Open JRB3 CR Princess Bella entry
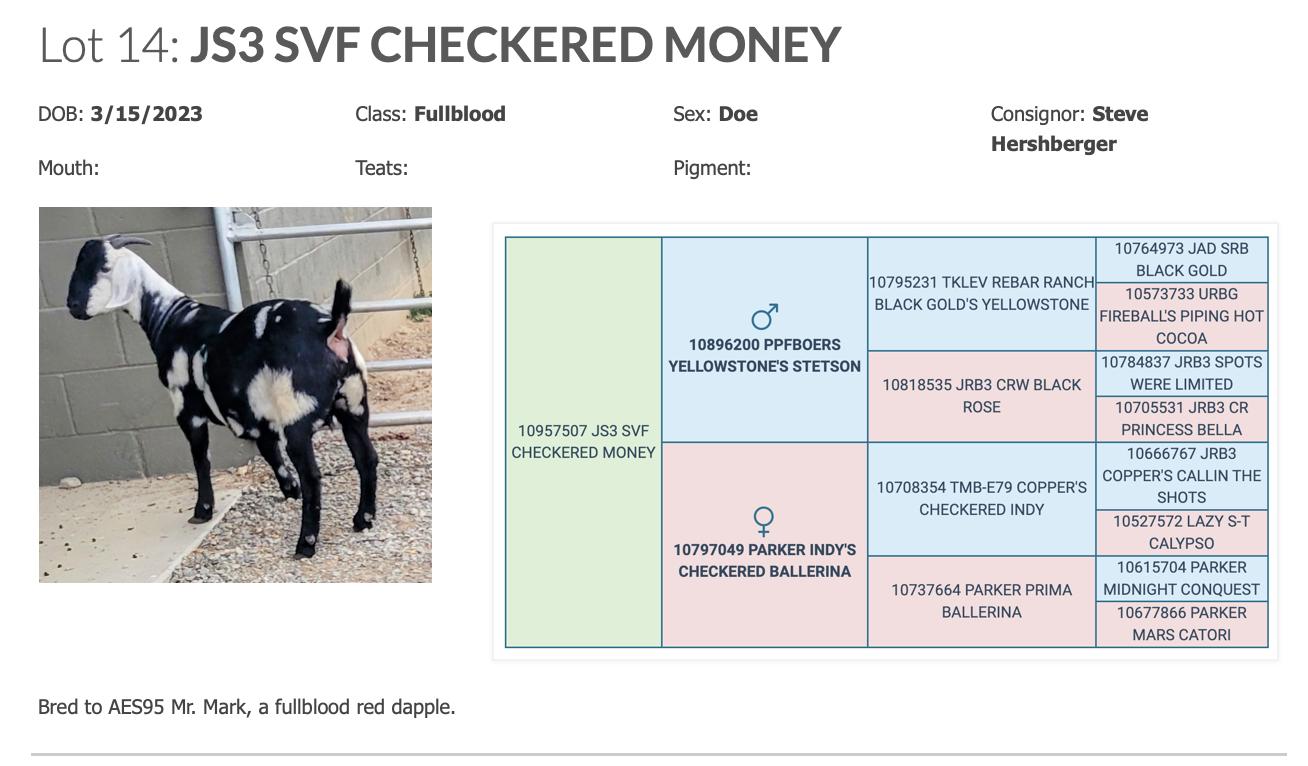 pyautogui.click(x=1181, y=419)
